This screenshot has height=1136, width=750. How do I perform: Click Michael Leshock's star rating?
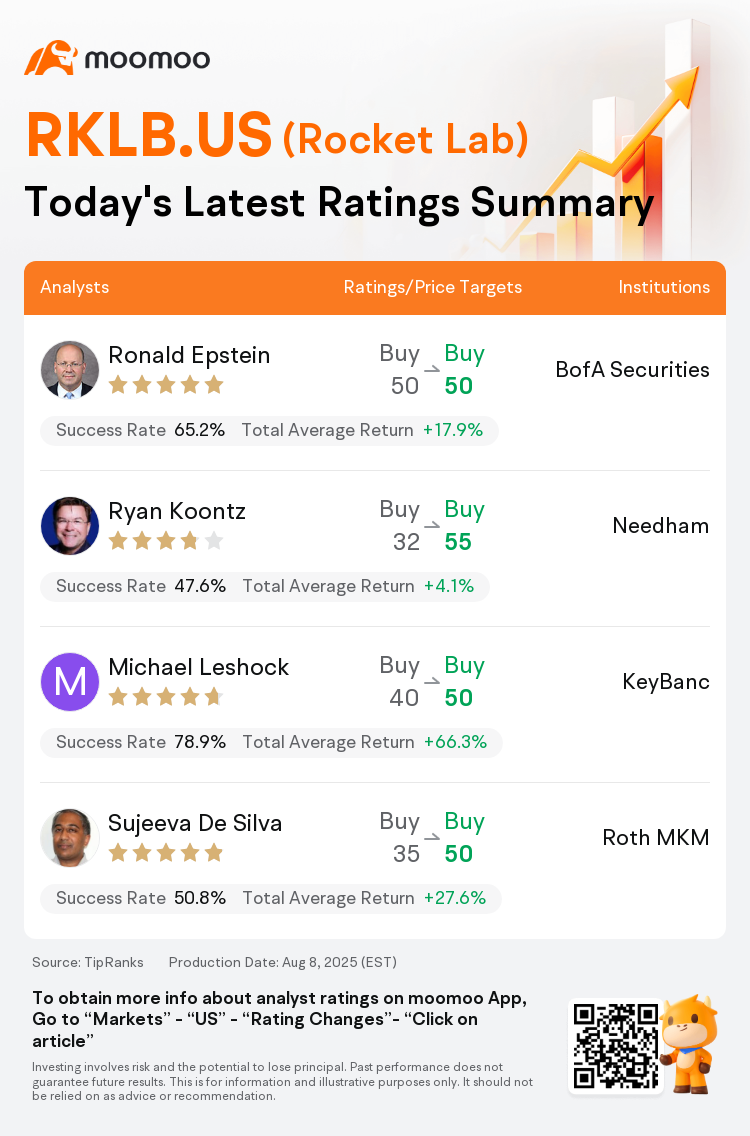point(166,697)
